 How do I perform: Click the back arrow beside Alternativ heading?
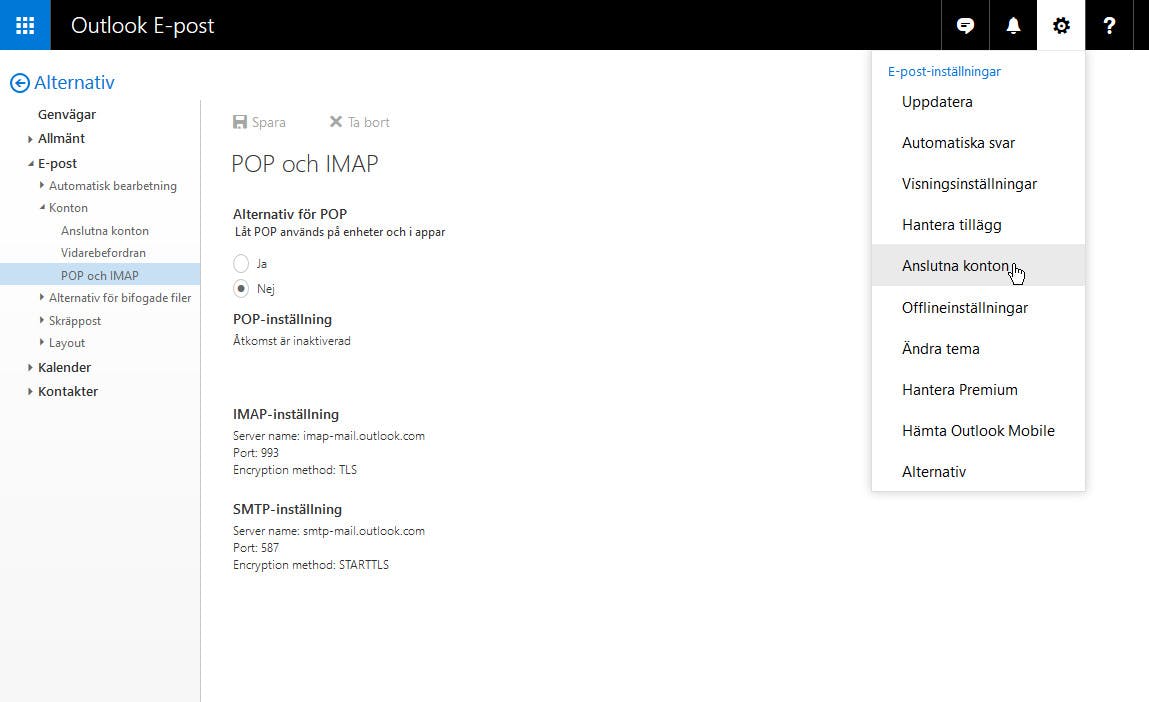click(x=20, y=83)
